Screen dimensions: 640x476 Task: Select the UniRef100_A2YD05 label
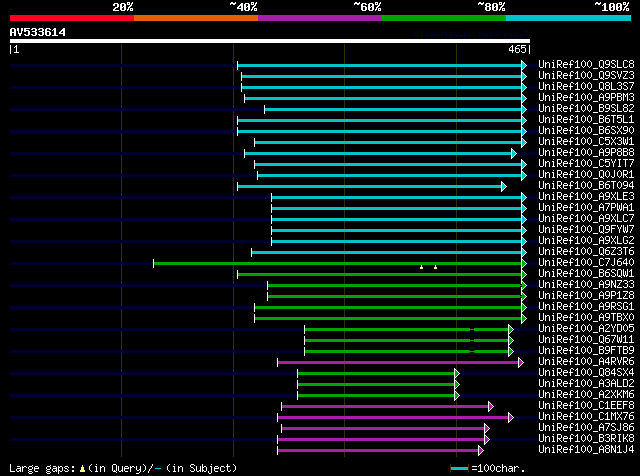click(x=586, y=329)
